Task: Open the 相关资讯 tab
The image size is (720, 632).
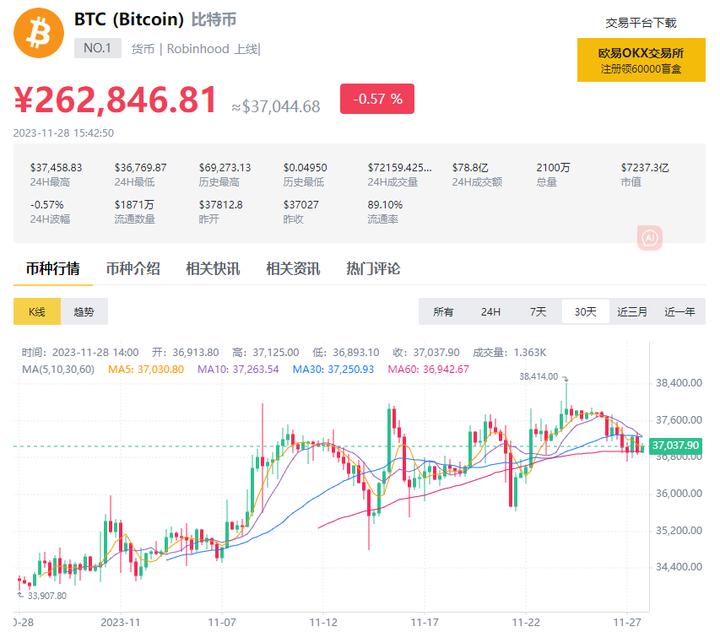Action: click(293, 269)
